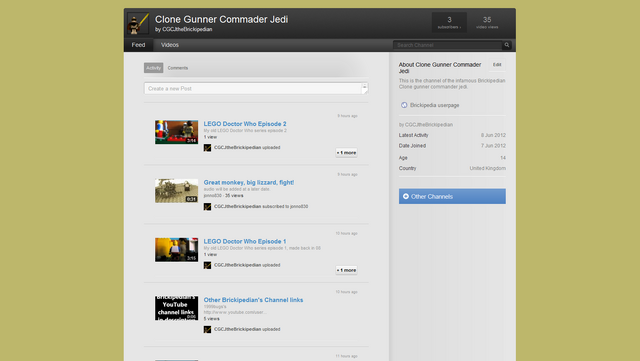
Task: Click the Search Channel input field
Action: 448,45
